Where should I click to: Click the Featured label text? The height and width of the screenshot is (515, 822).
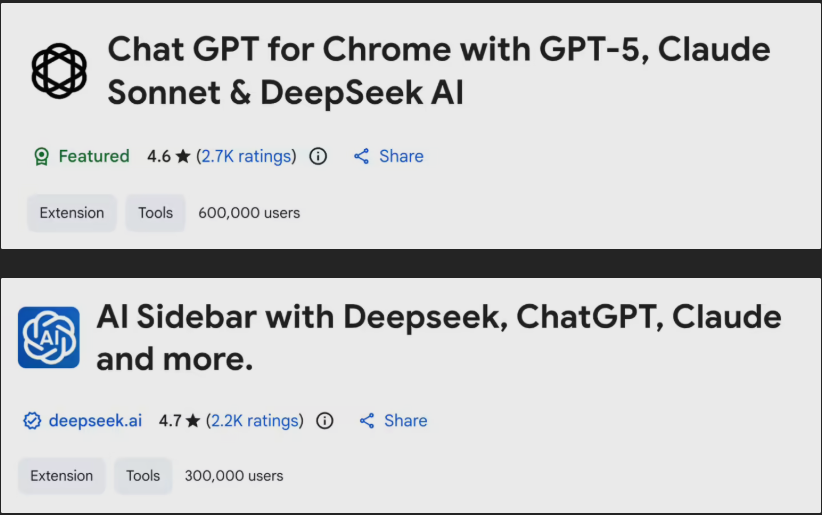tap(94, 156)
